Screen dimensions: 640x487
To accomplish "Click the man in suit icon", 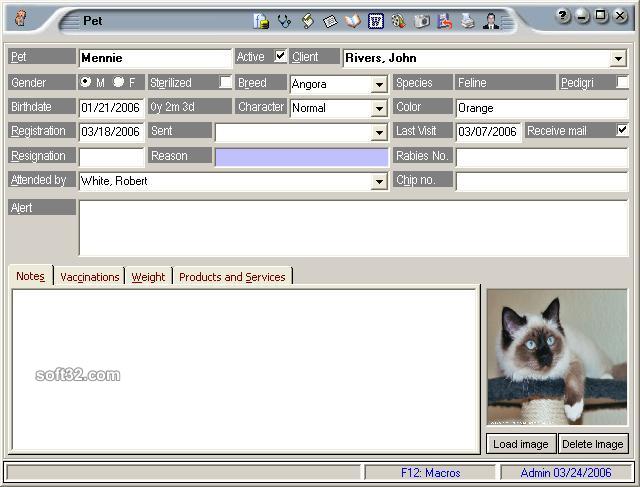I will pyautogui.click(x=491, y=21).
